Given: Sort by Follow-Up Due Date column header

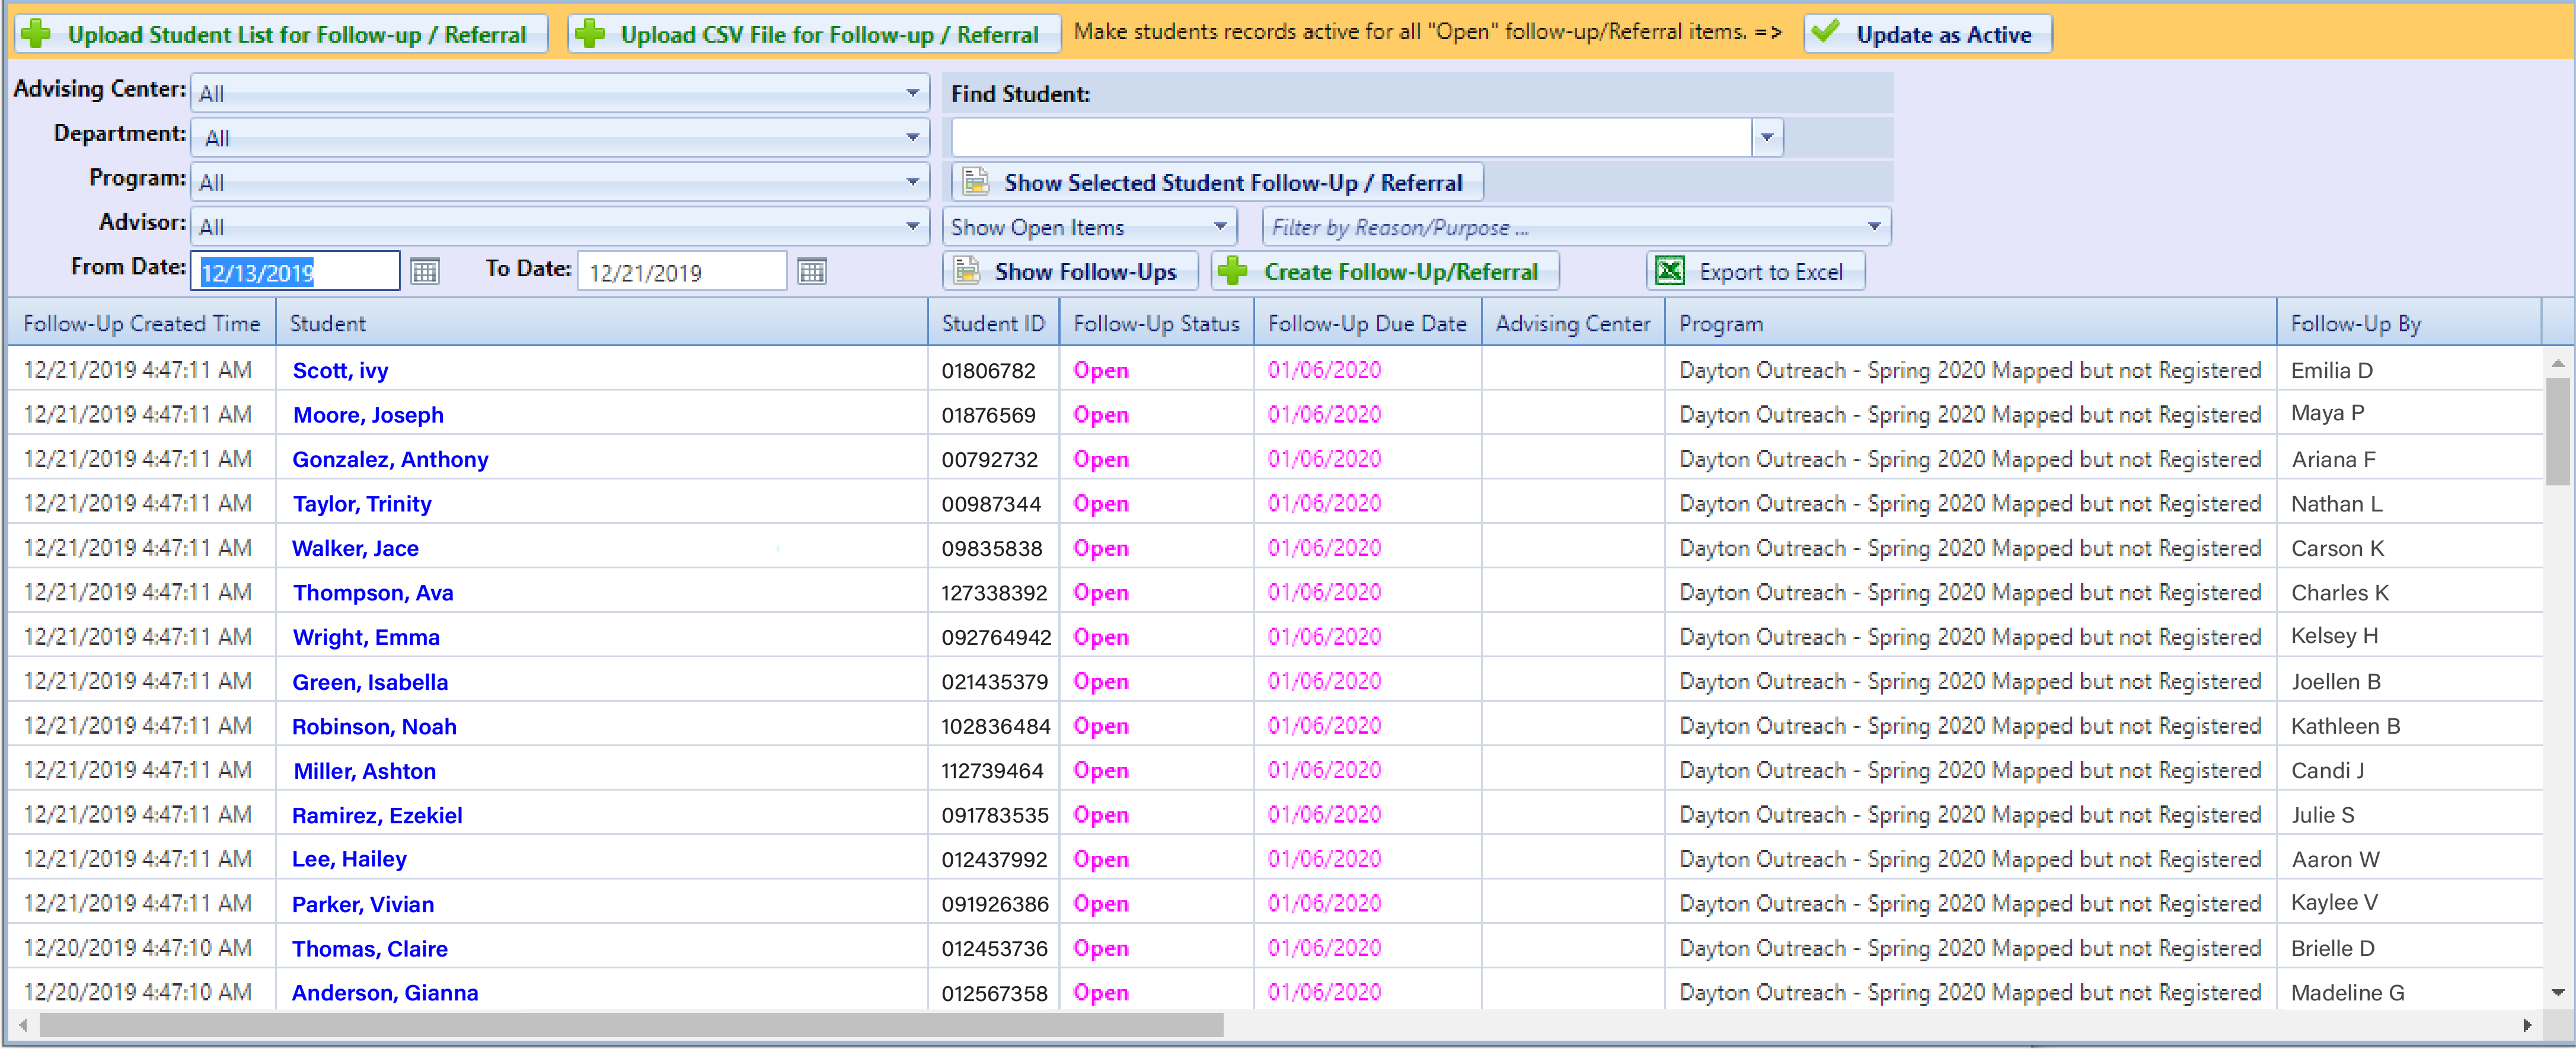Looking at the screenshot, I should point(1367,323).
